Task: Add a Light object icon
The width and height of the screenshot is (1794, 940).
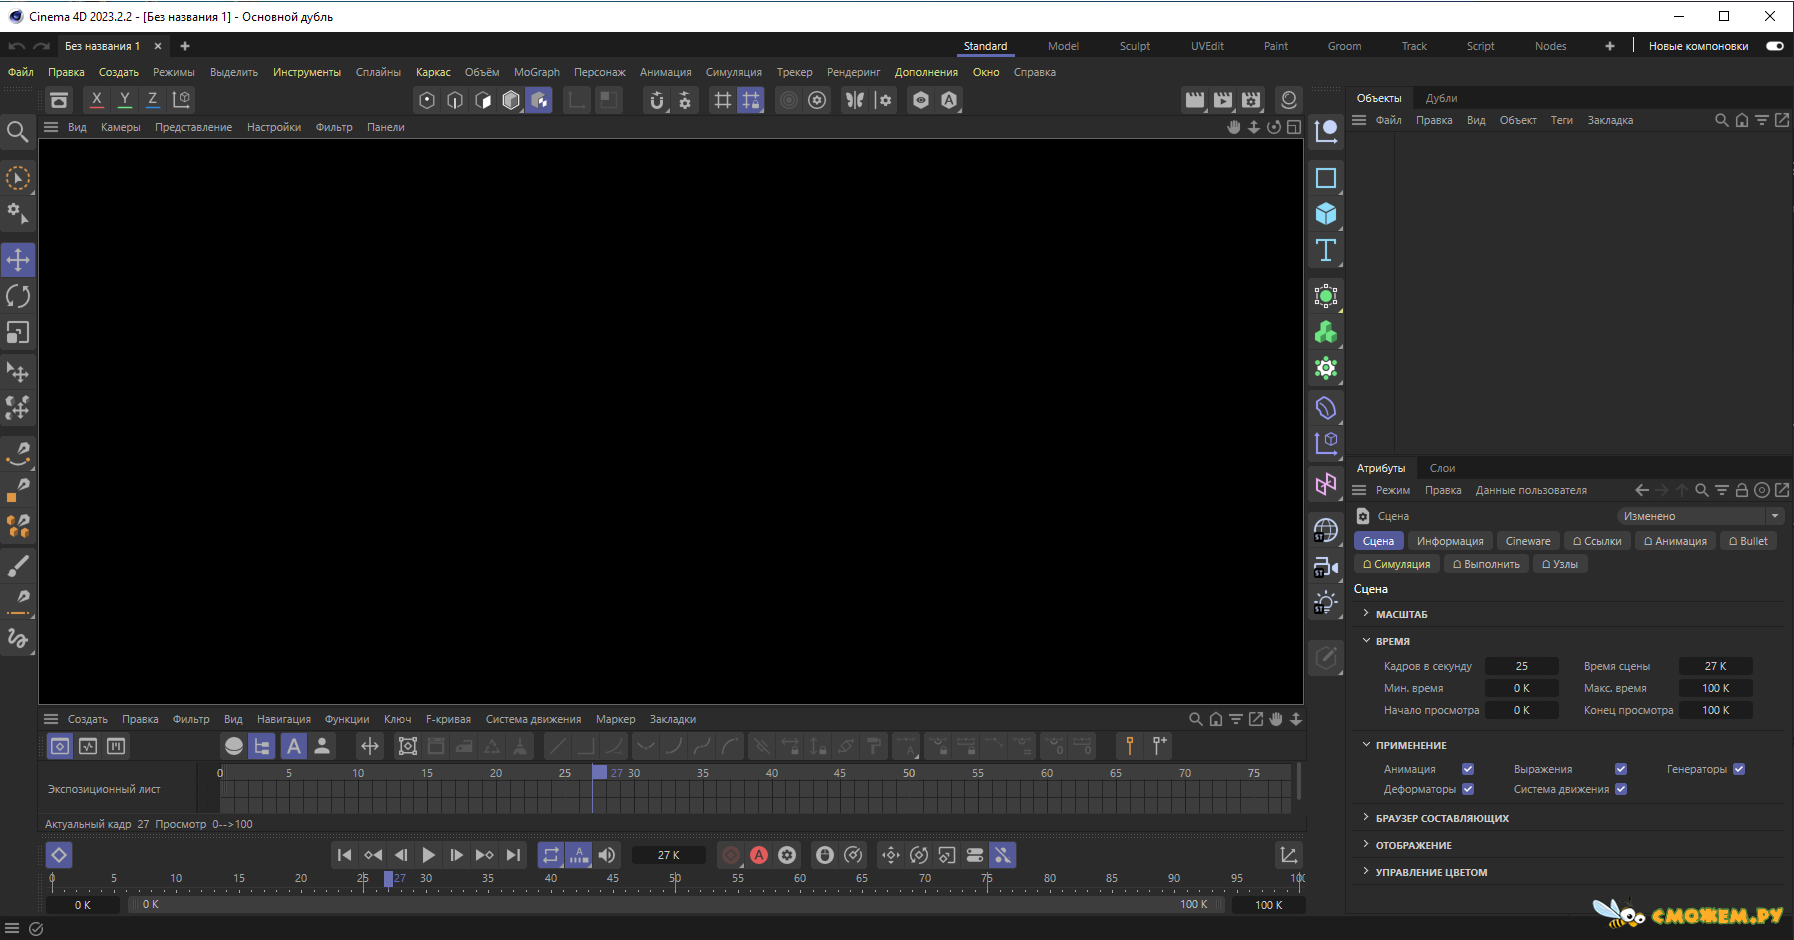Action: 1326,603
